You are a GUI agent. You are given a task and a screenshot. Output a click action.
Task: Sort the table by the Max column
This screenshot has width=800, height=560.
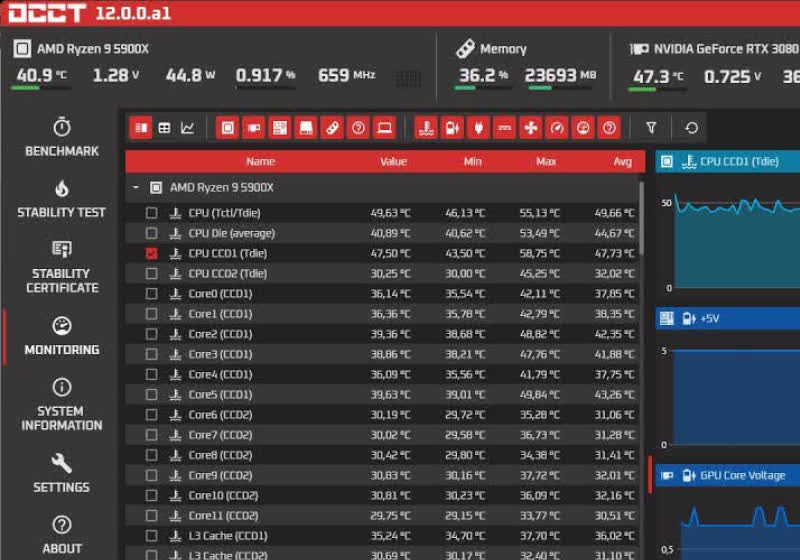tap(546, 161)
